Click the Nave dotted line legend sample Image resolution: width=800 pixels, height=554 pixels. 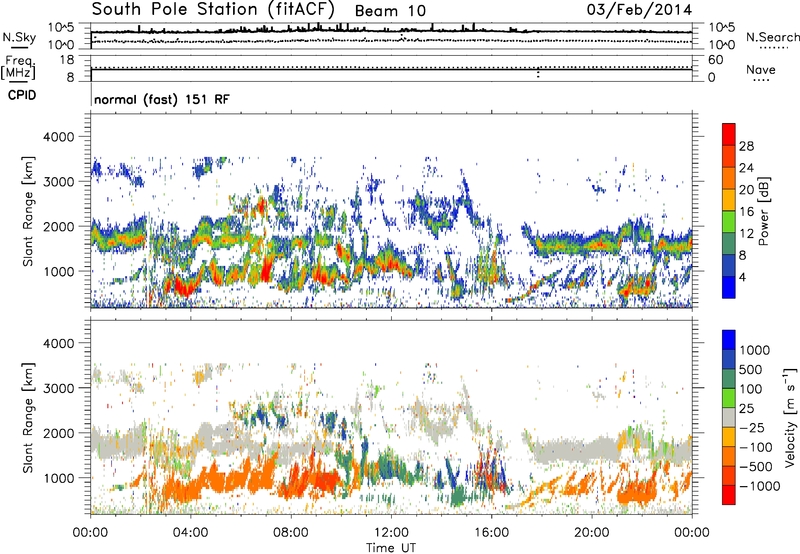point(761,80)
